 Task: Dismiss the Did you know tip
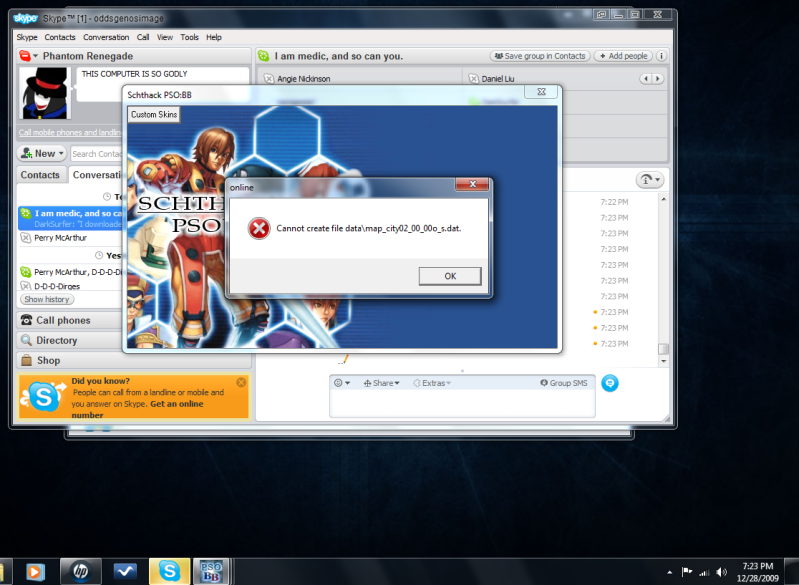tap(241, 382)
